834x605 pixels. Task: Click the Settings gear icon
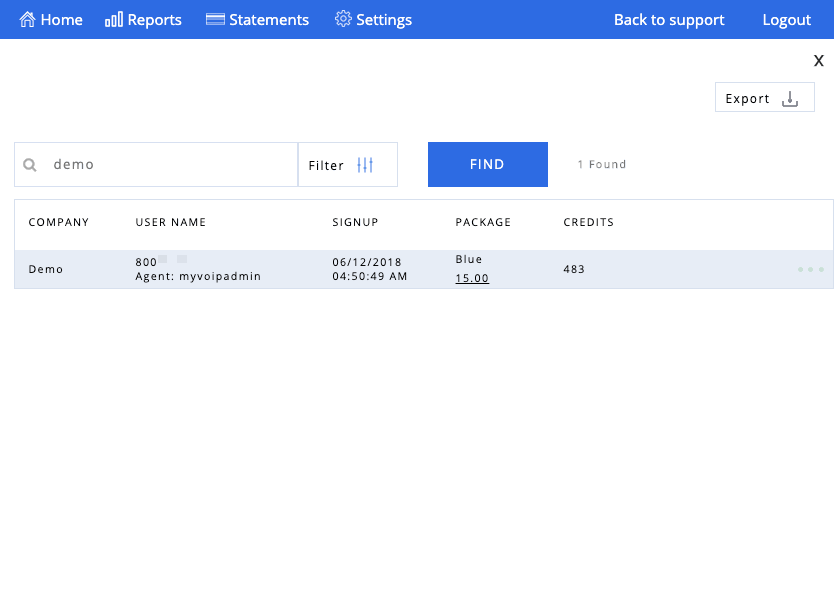[x=343, y=19]
